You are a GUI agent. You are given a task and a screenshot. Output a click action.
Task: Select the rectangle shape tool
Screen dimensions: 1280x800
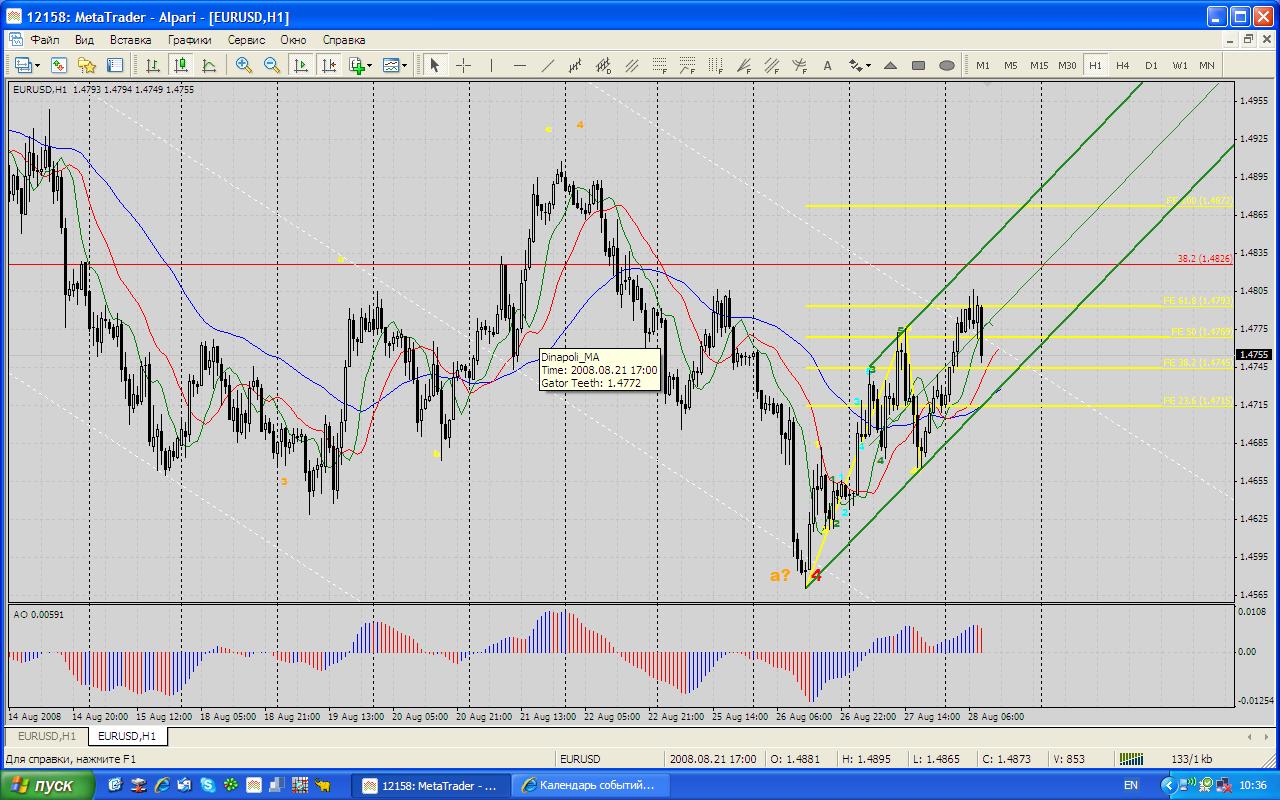coord(918,65)
